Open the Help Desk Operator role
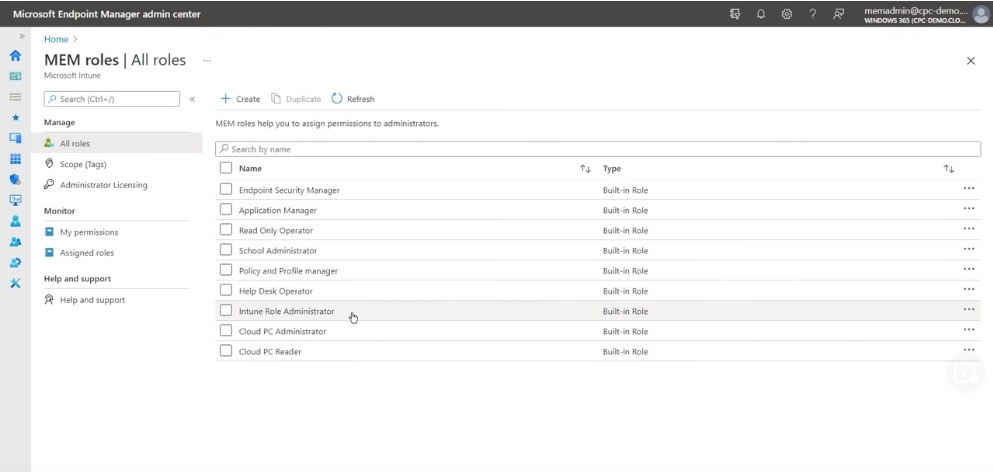Viewport: 993px width, 472px height. [x=275, y=291]
